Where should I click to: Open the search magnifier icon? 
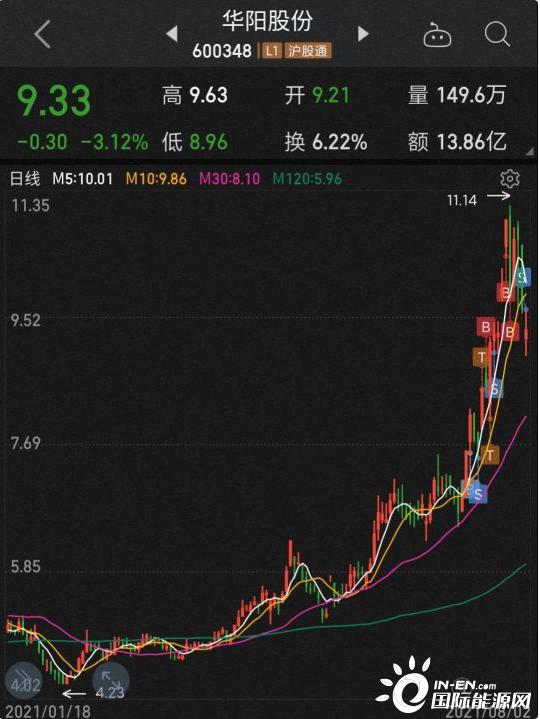click(x=497, y=33)
